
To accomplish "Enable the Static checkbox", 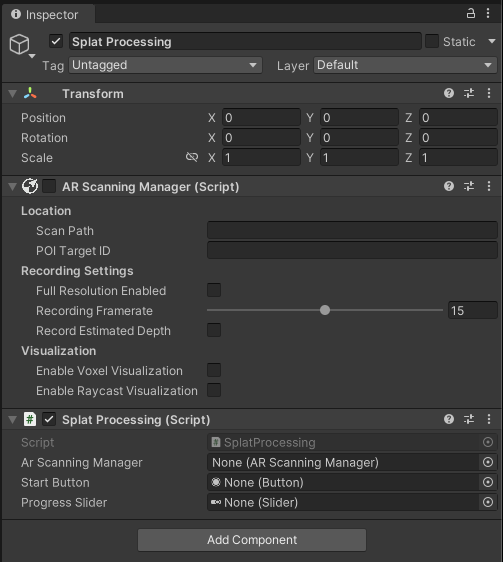I will 432,41.
